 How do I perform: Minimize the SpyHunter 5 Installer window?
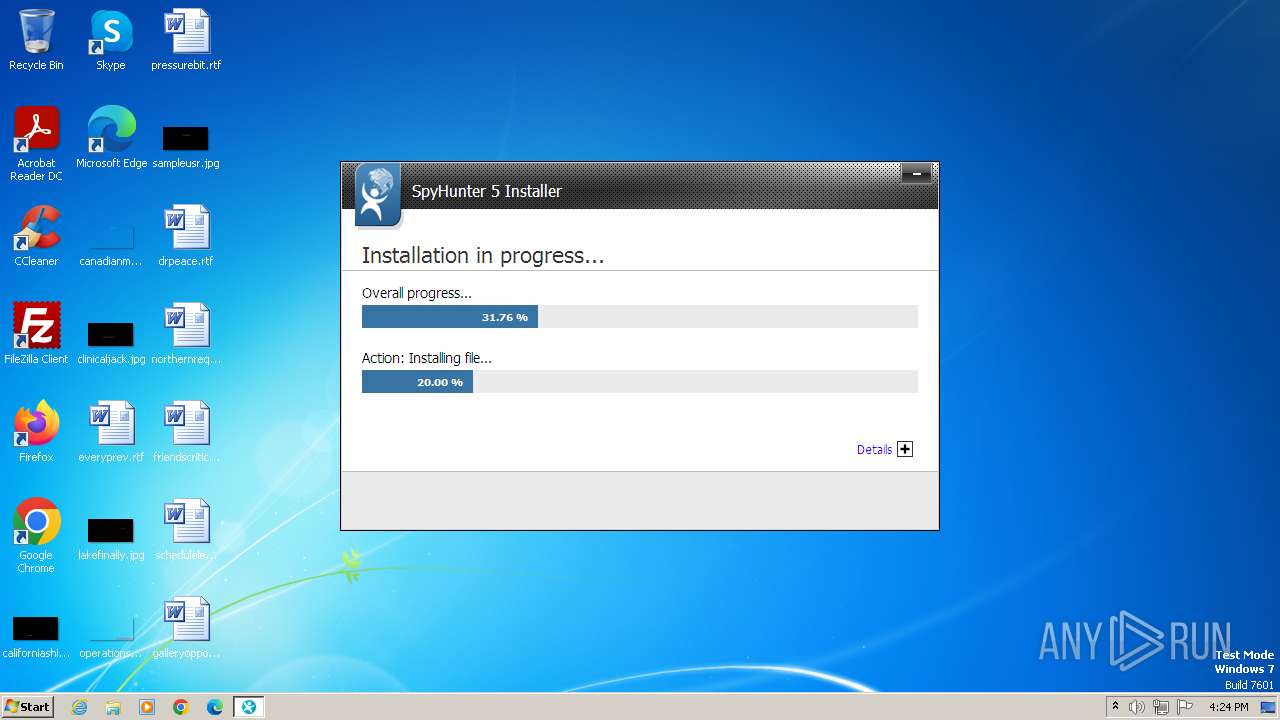[x=916, y=175]
